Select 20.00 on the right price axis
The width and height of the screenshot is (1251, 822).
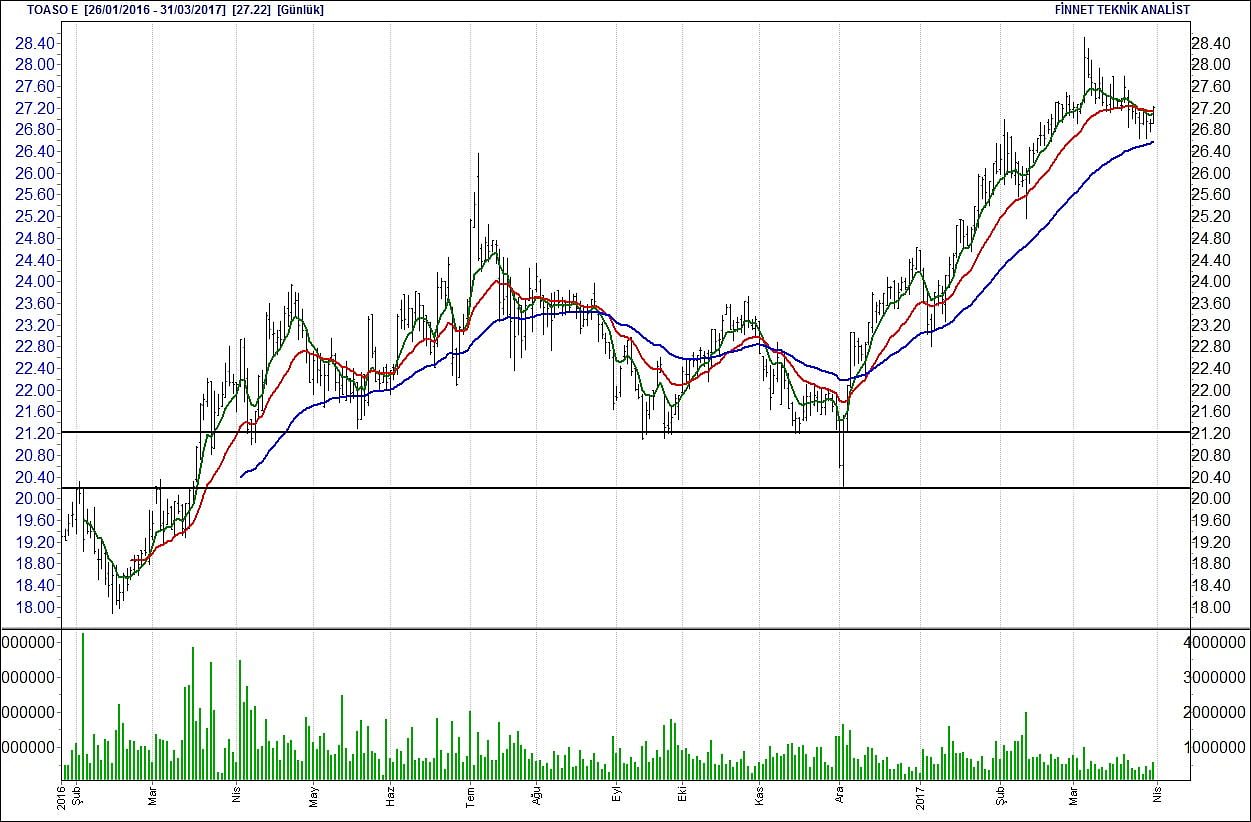click(1211, 499)
